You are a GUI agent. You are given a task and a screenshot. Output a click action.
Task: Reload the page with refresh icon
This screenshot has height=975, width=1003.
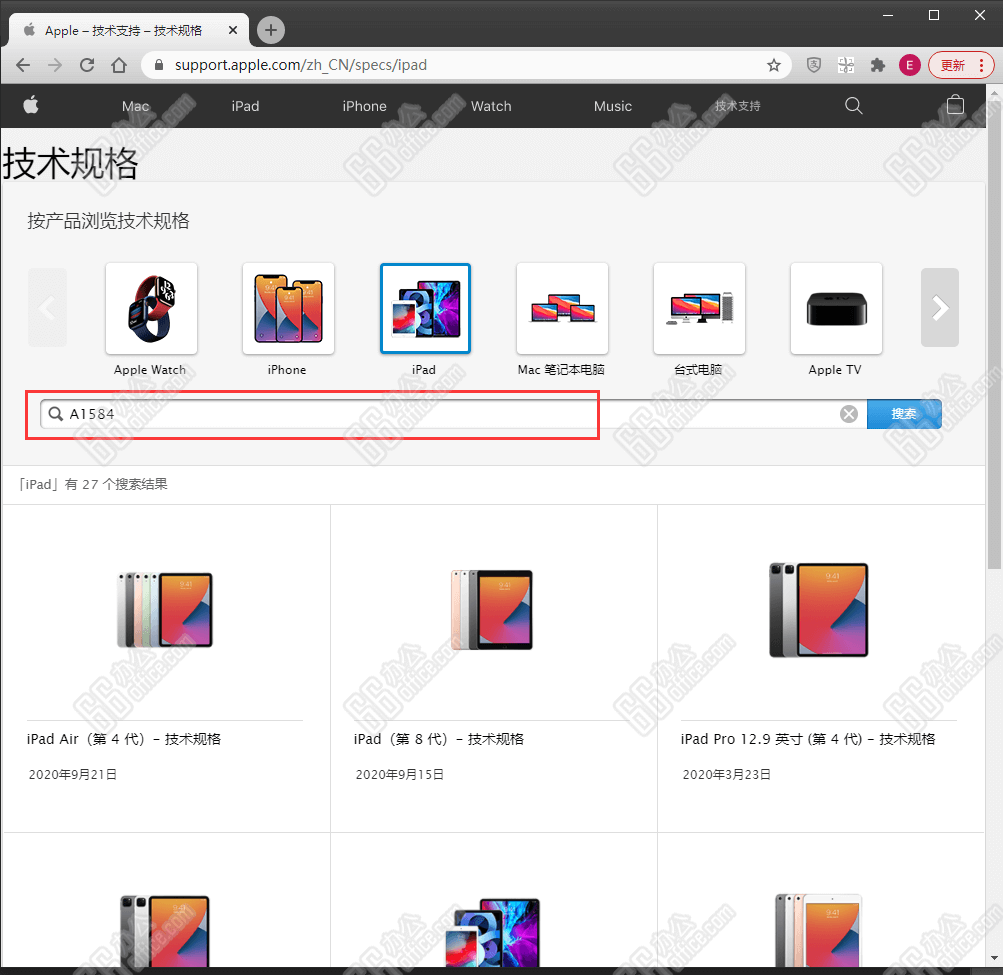click(87, 65)
